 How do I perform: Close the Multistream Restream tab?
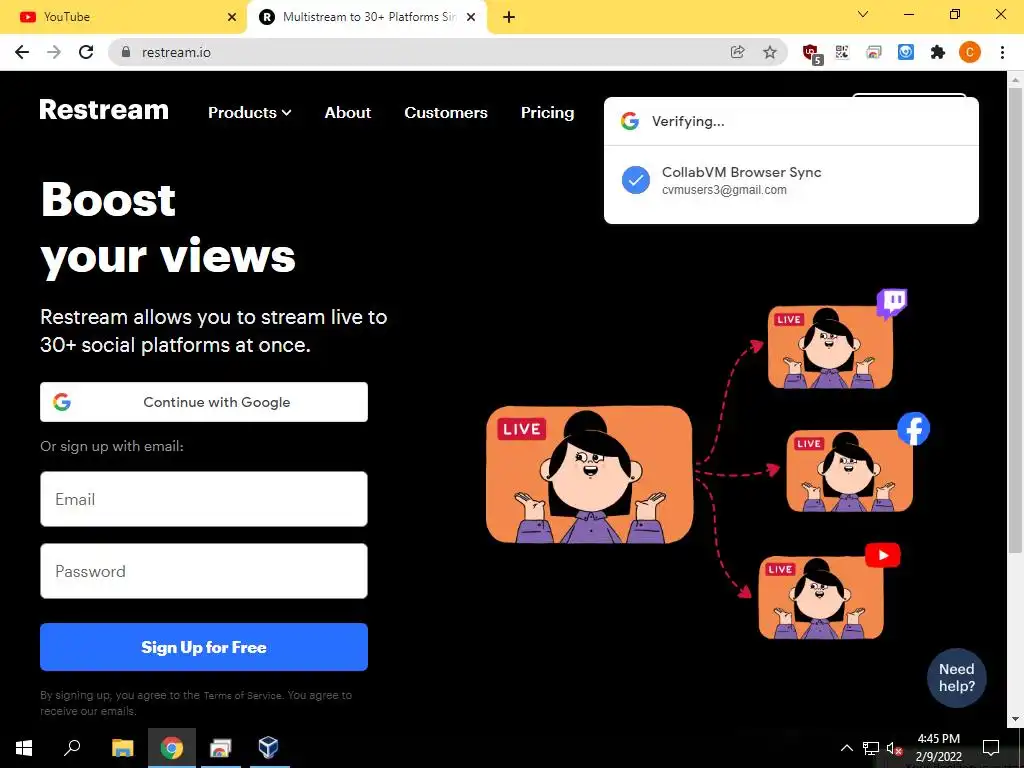(x=471, y=17)
